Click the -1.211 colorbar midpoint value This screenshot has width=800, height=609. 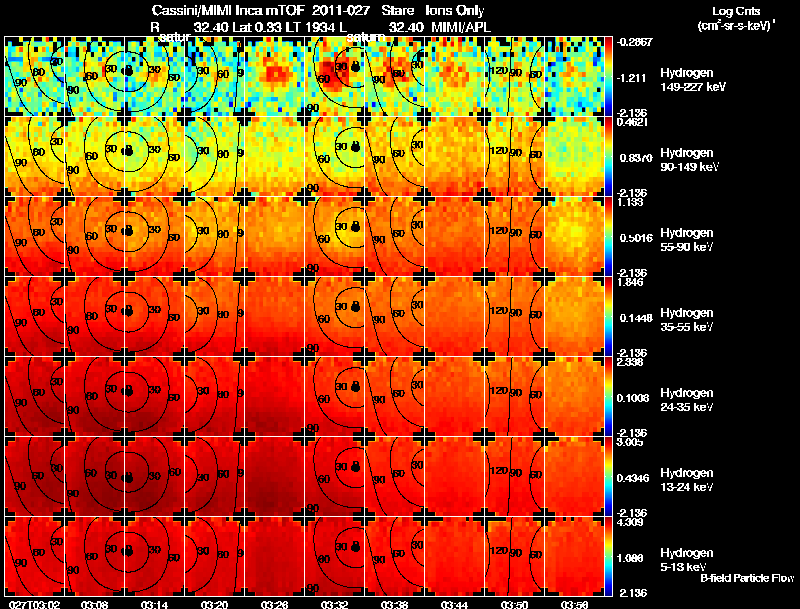[x=631, y=78]
